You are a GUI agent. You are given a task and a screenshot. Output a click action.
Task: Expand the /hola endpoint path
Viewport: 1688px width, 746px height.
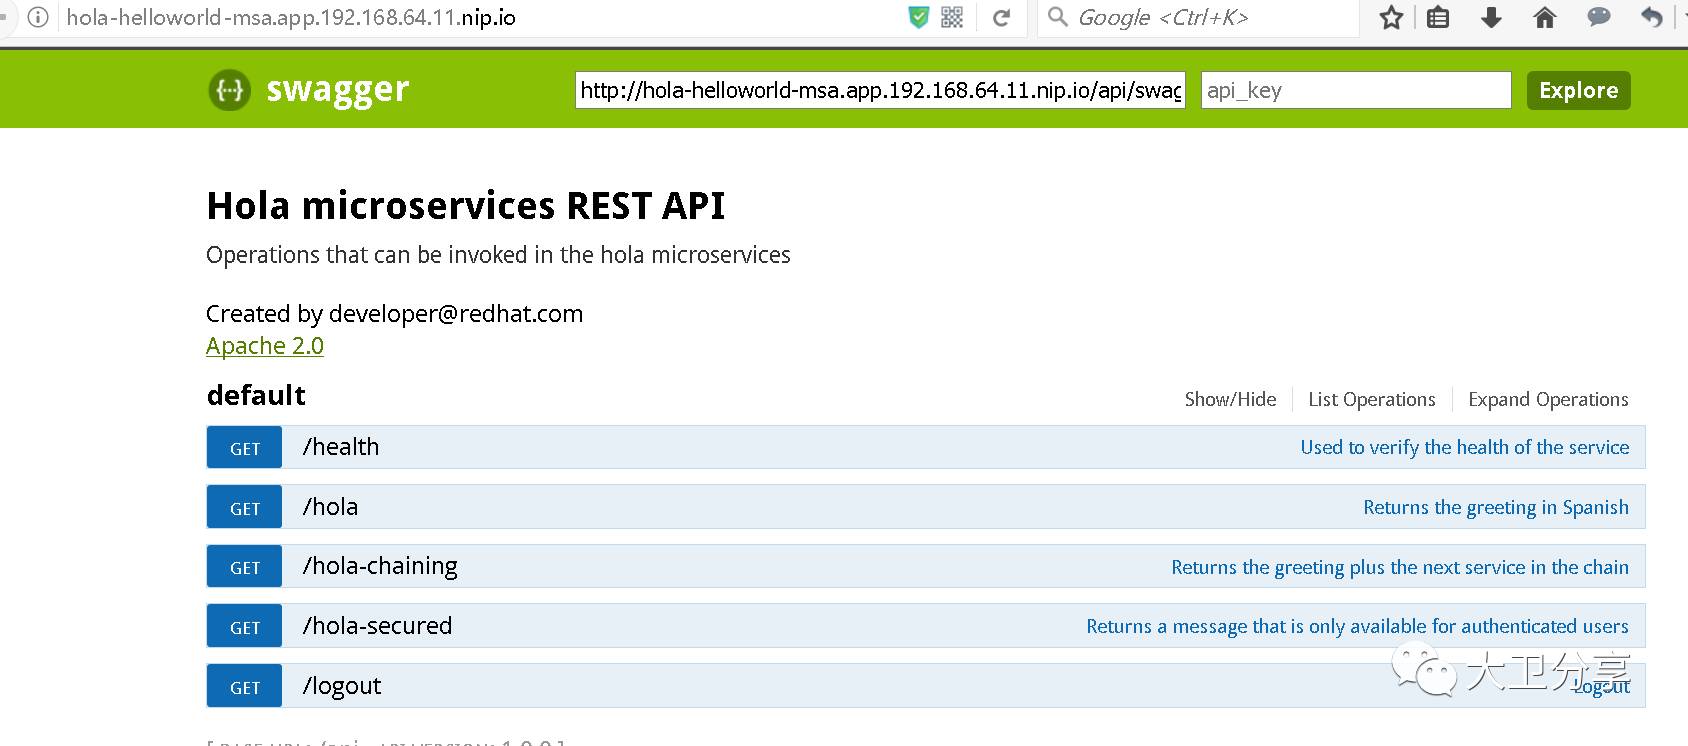pos(330,507)
